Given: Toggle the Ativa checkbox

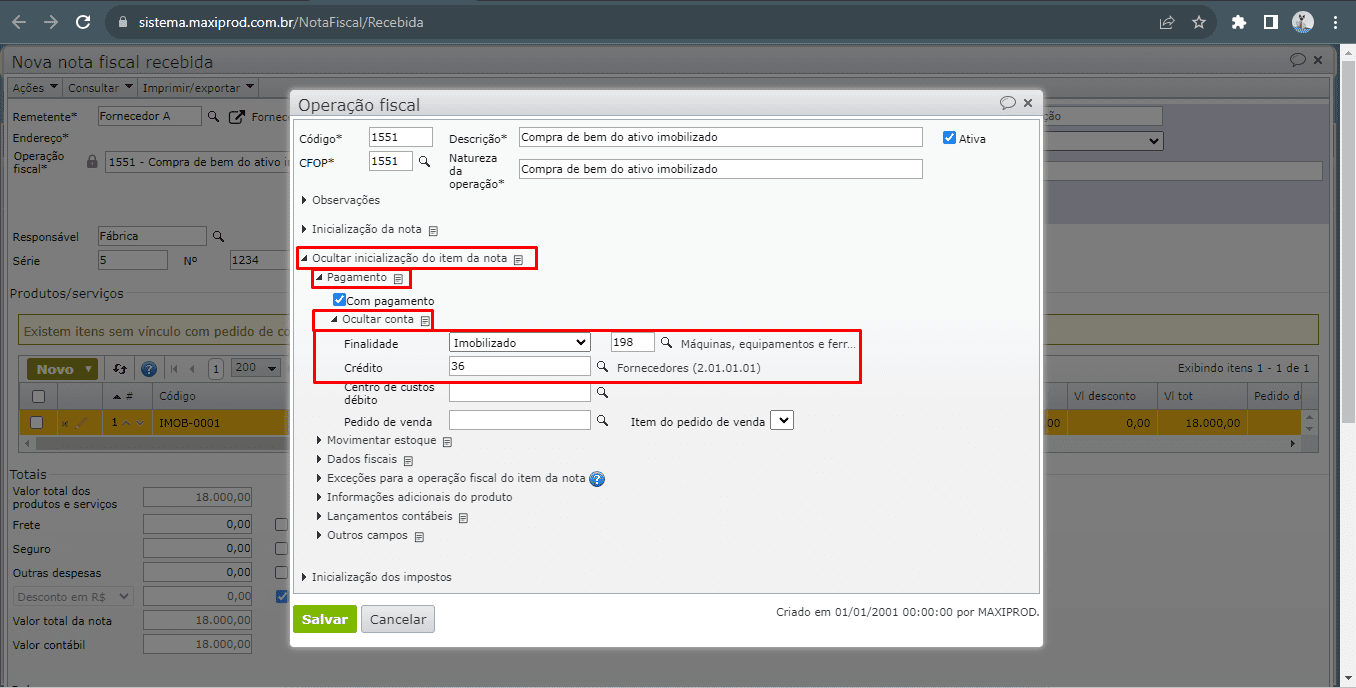Looking at the screenshot, I should pos(950,138).
